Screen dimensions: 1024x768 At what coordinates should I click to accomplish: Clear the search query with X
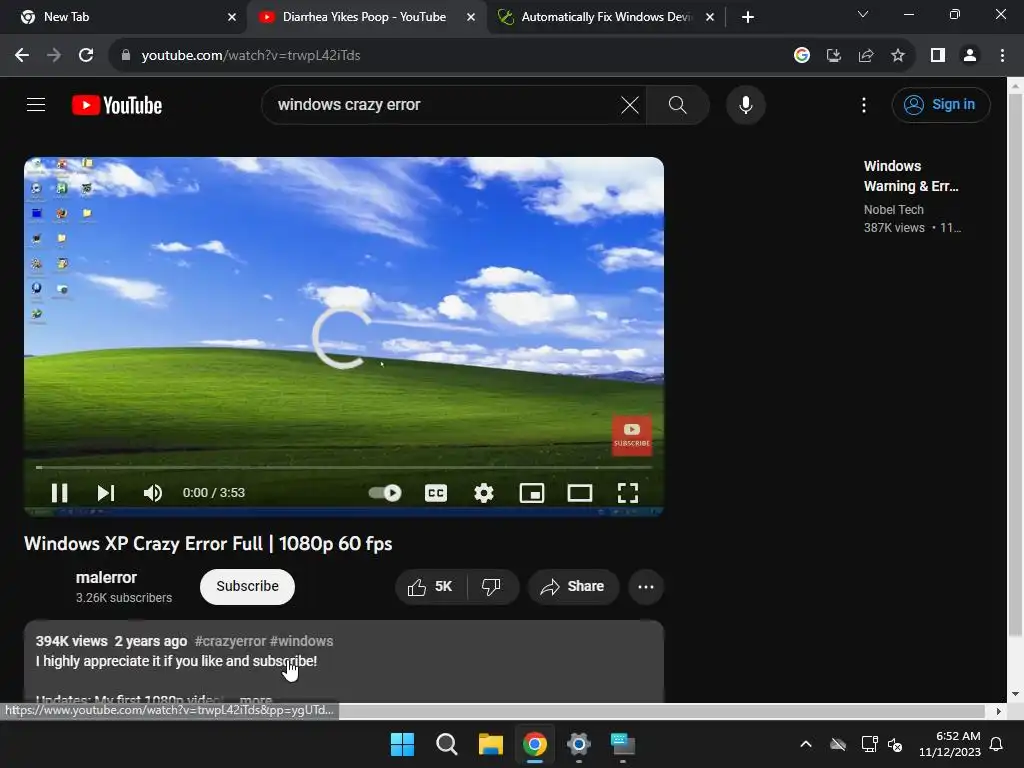click(x=630, y=104)
